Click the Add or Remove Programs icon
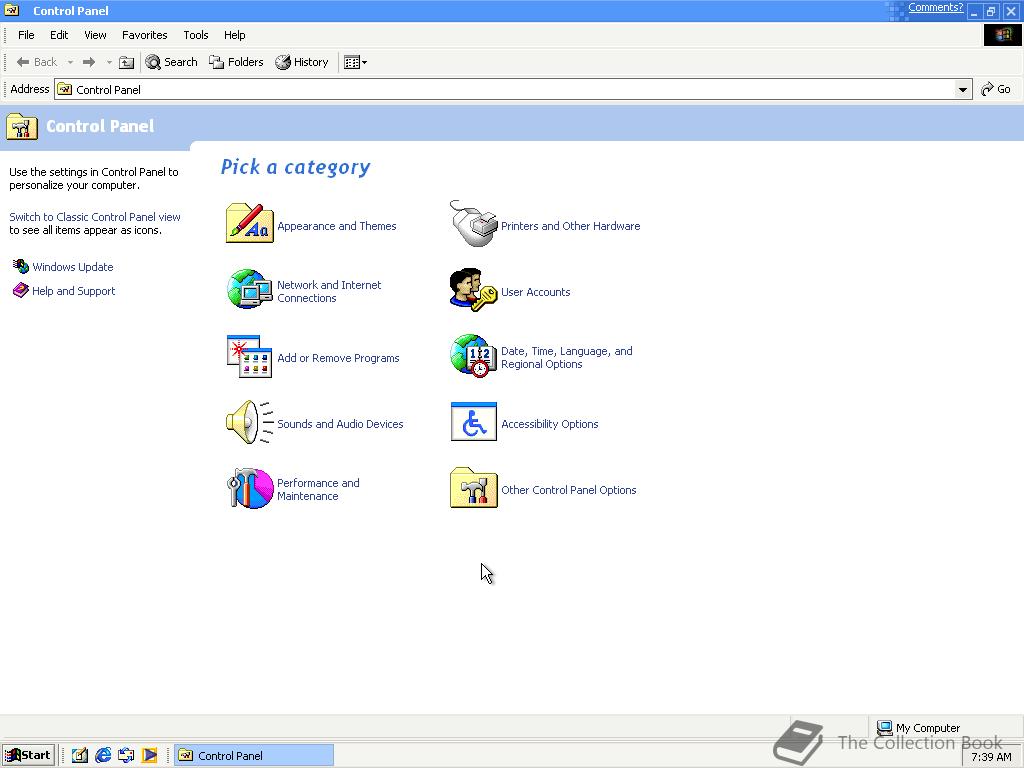The image size is (1024, 768). point(249,357)
